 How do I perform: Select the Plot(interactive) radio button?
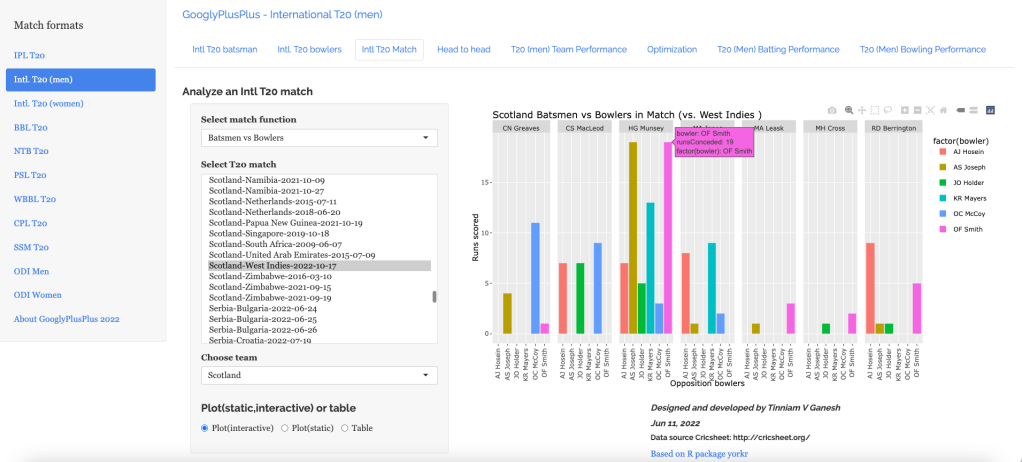coord(206,428)
